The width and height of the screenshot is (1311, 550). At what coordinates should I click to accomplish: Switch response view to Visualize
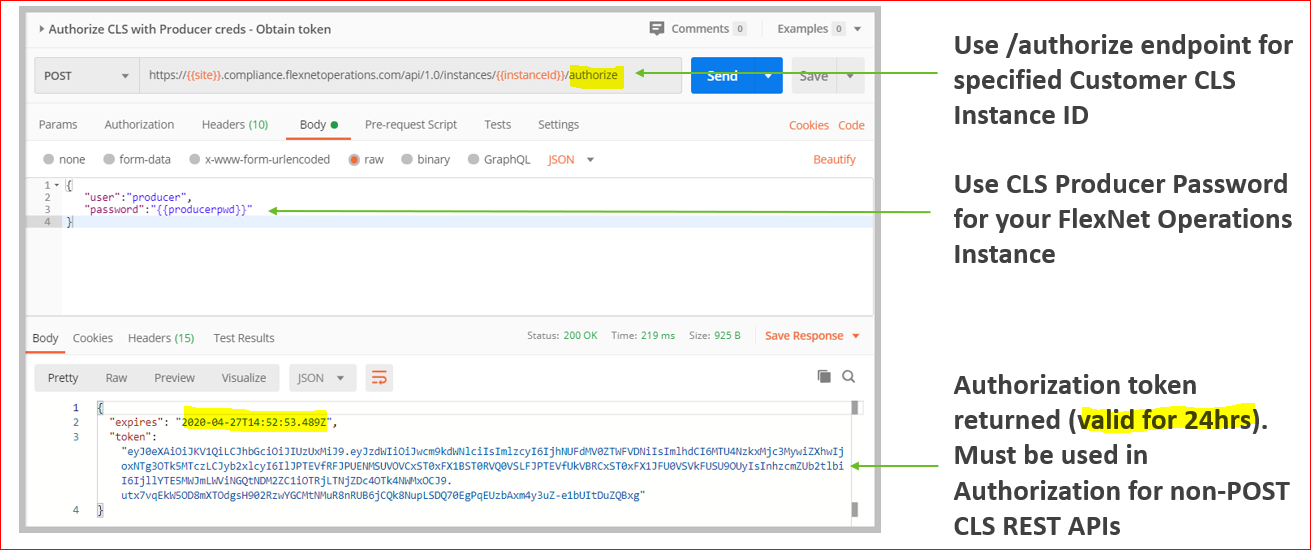point(244,378)
